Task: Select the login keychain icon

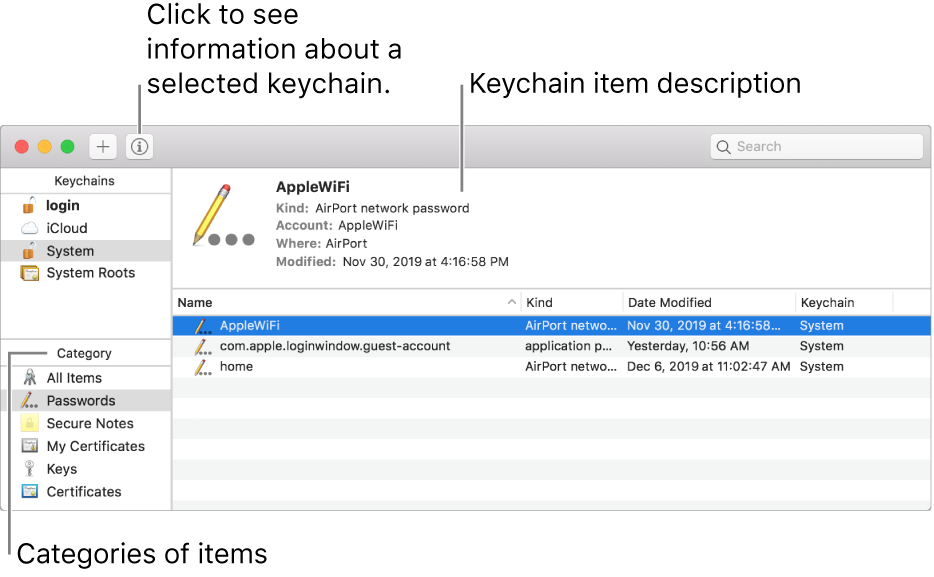Action: 27,205
